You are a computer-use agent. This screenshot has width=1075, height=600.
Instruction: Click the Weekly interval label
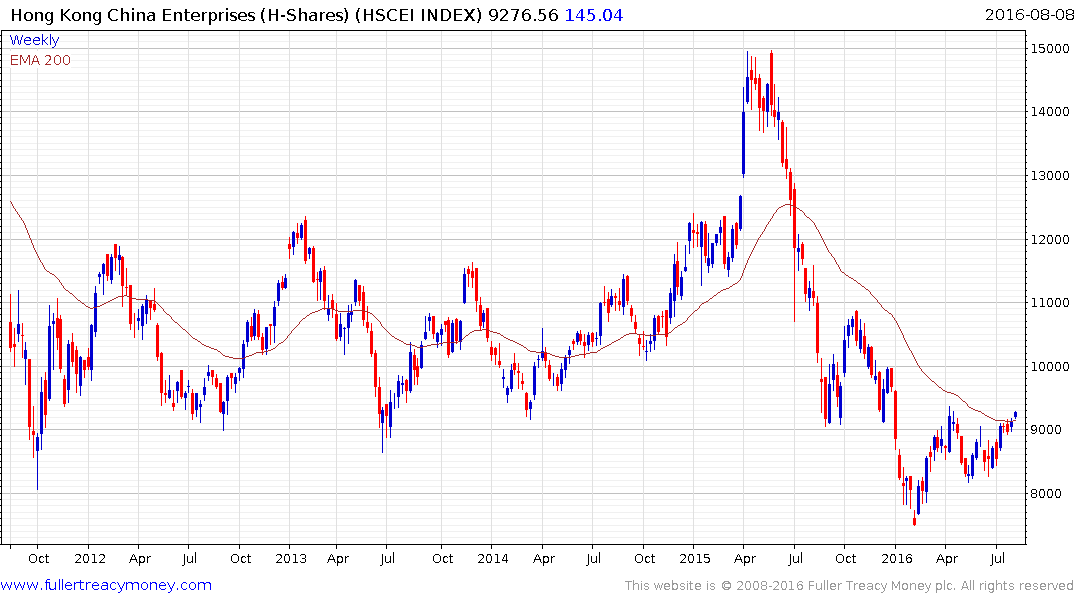[x=34, y=40]
